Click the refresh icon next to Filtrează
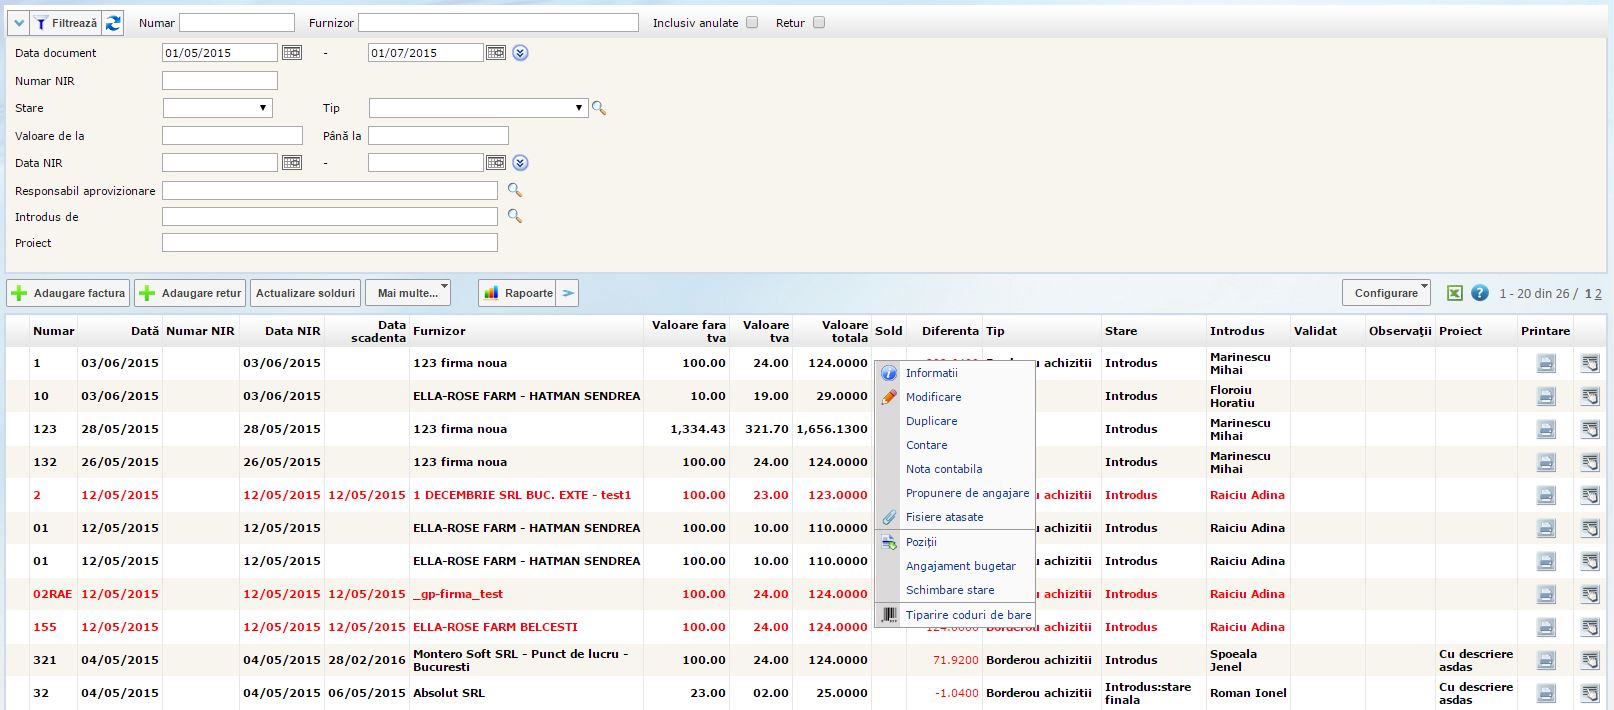 point(113,23)
